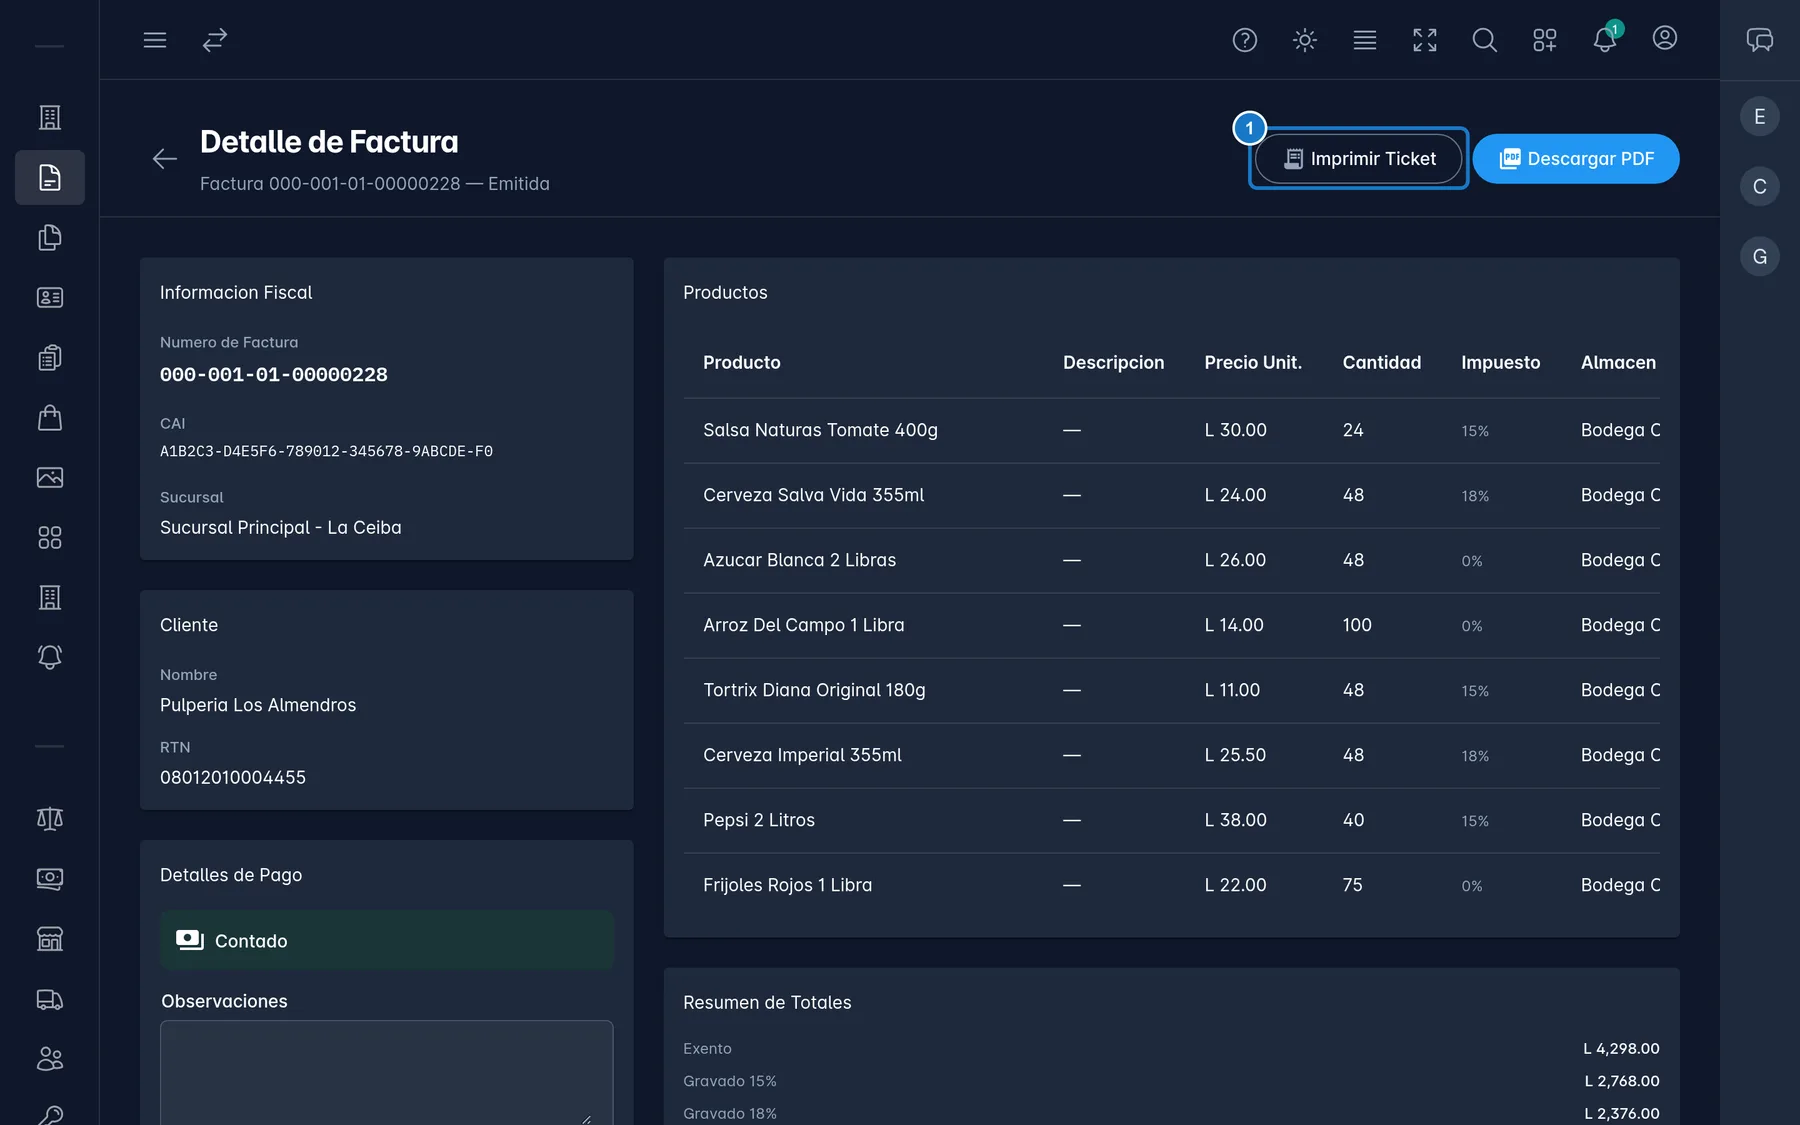Click the L 4,298.00 Exento total
The height and width of the screenshot is (1125, 1800).
coord(1621,1049)
